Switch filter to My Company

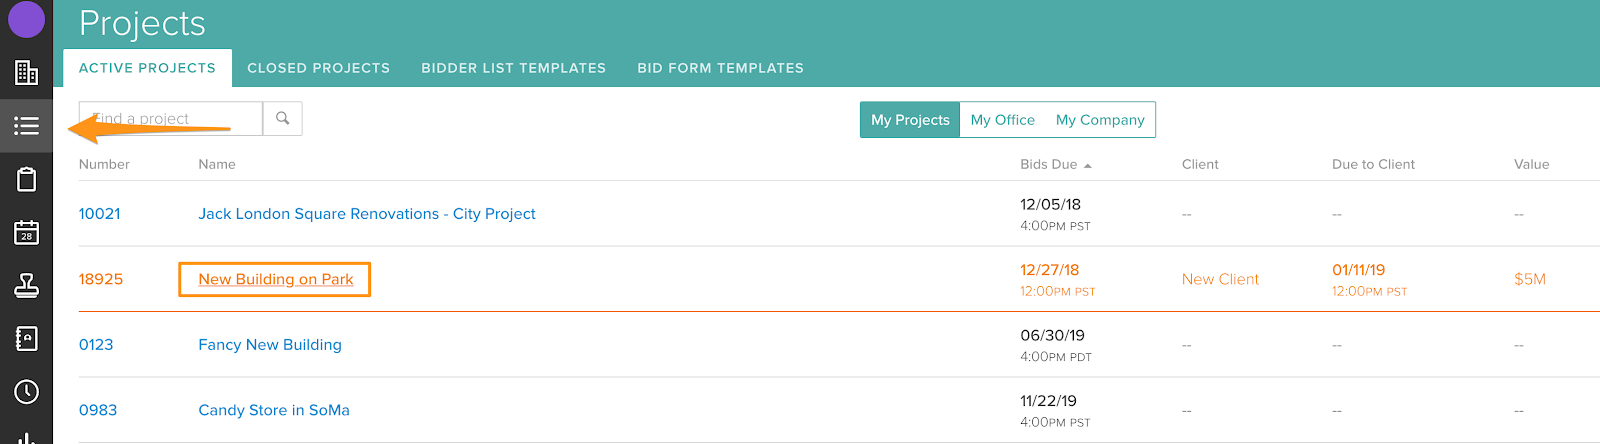1100,120
